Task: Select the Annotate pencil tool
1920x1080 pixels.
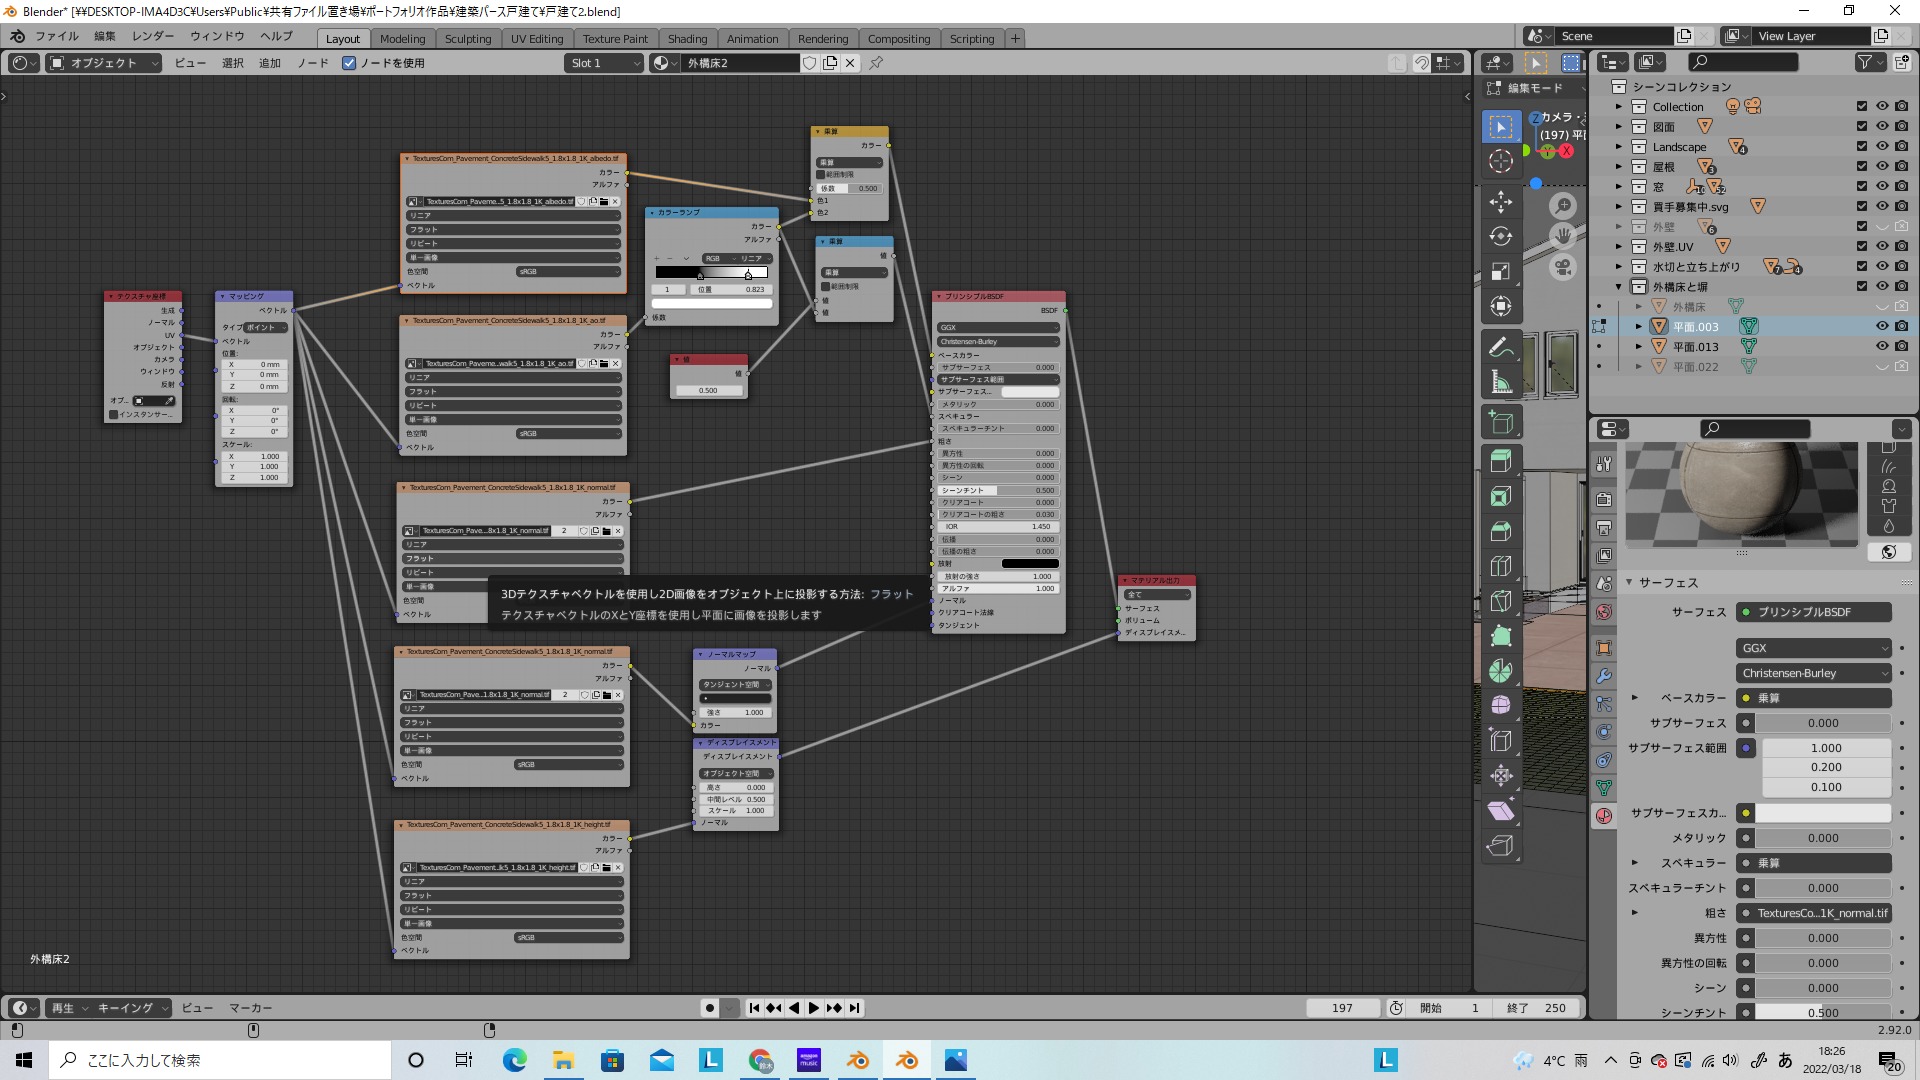Action: tap(1500, 347)
